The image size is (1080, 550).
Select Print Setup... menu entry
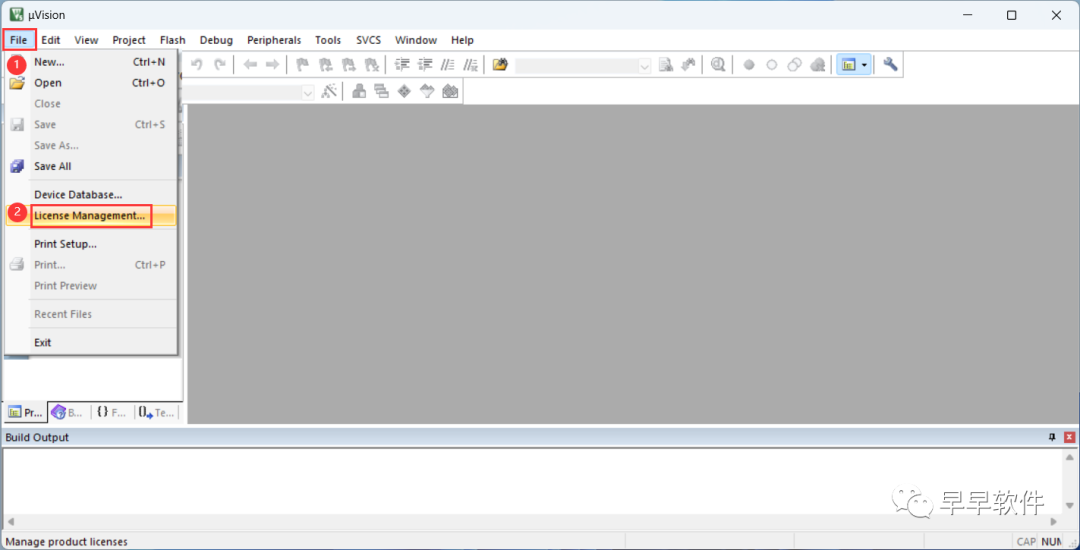91,244
